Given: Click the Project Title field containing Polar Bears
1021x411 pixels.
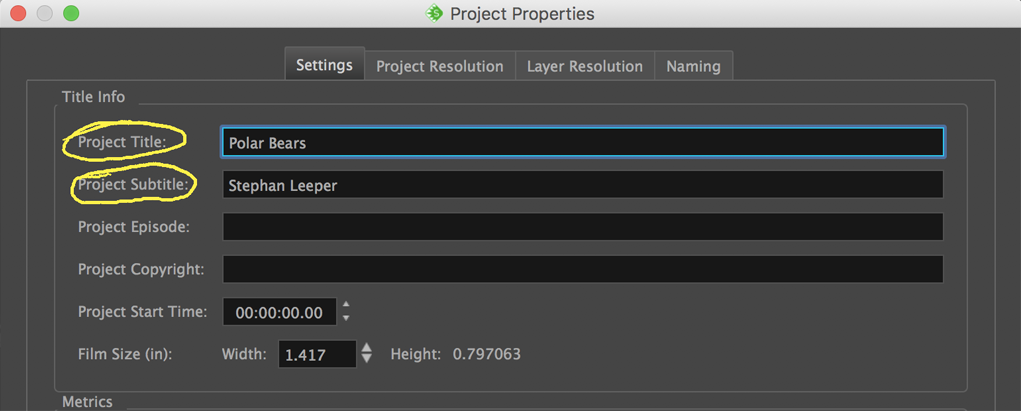Looking at the screenshot, I should 582,143.
